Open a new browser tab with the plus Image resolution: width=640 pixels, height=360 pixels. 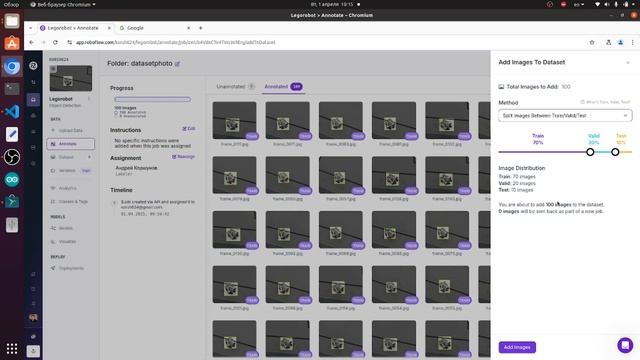tap(200, 28)
